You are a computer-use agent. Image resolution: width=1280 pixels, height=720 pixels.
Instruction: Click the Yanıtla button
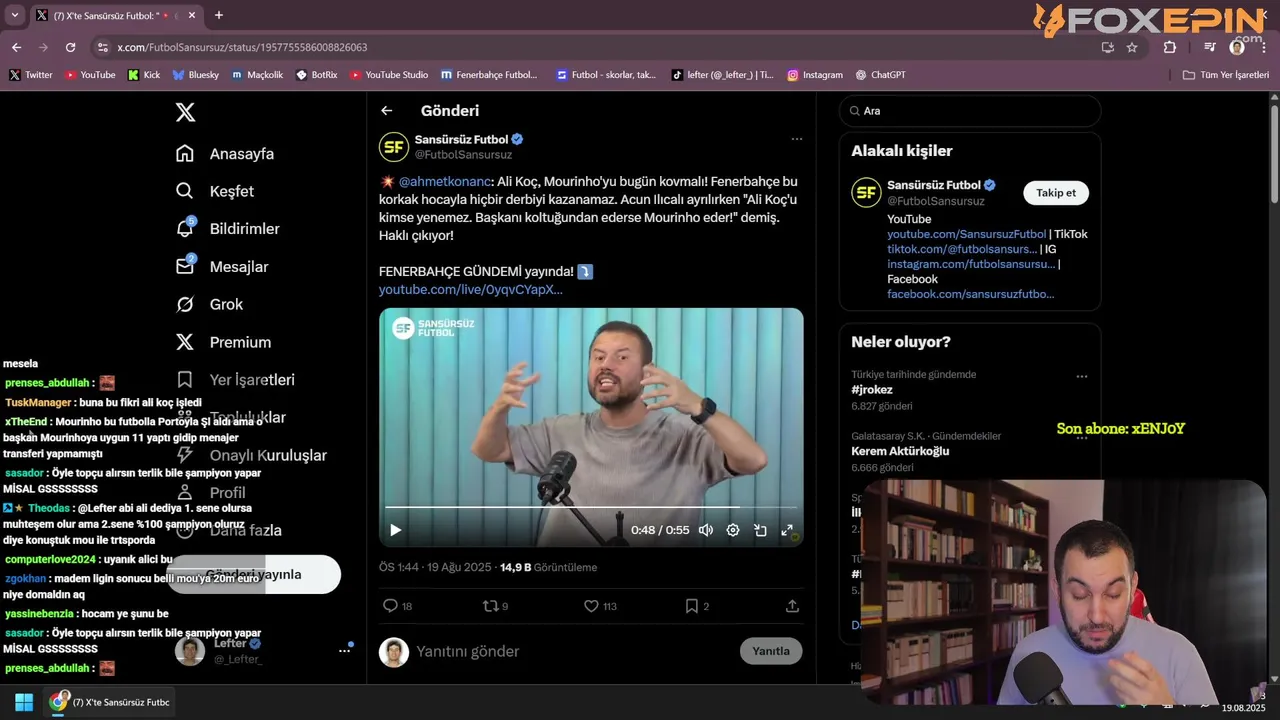pos(771,651)
